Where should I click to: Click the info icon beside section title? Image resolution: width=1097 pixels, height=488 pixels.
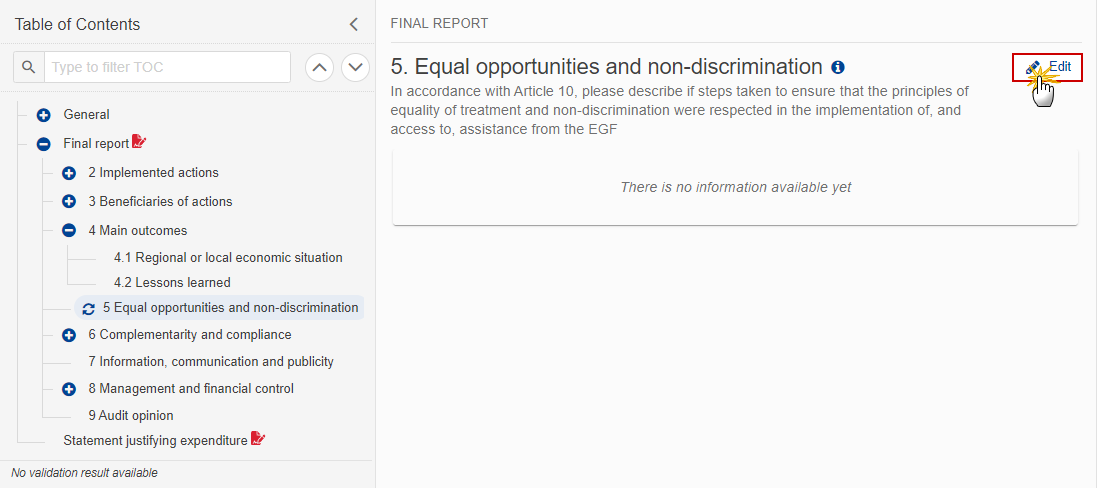point(837,67)
